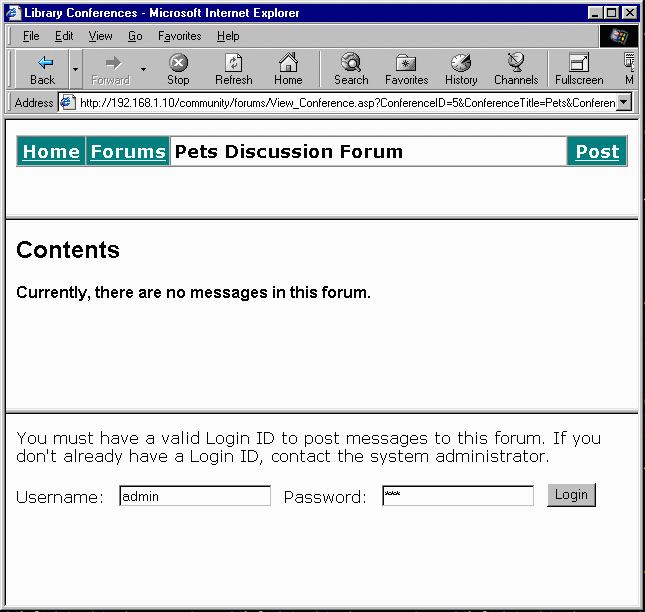Show the History toolbar icon
645x612 pixels.
coord(461,63)
